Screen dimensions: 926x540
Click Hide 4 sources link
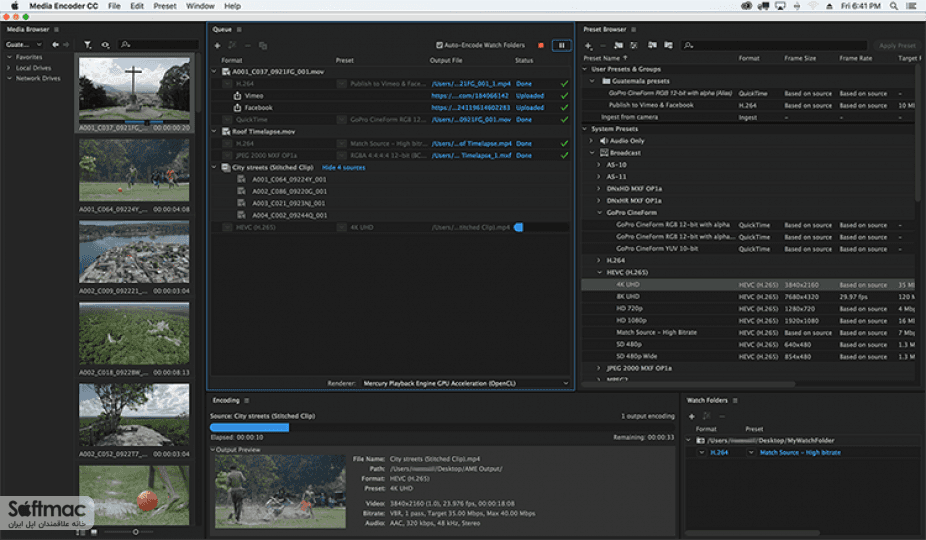pyautogui.click(x=344, y=168)
